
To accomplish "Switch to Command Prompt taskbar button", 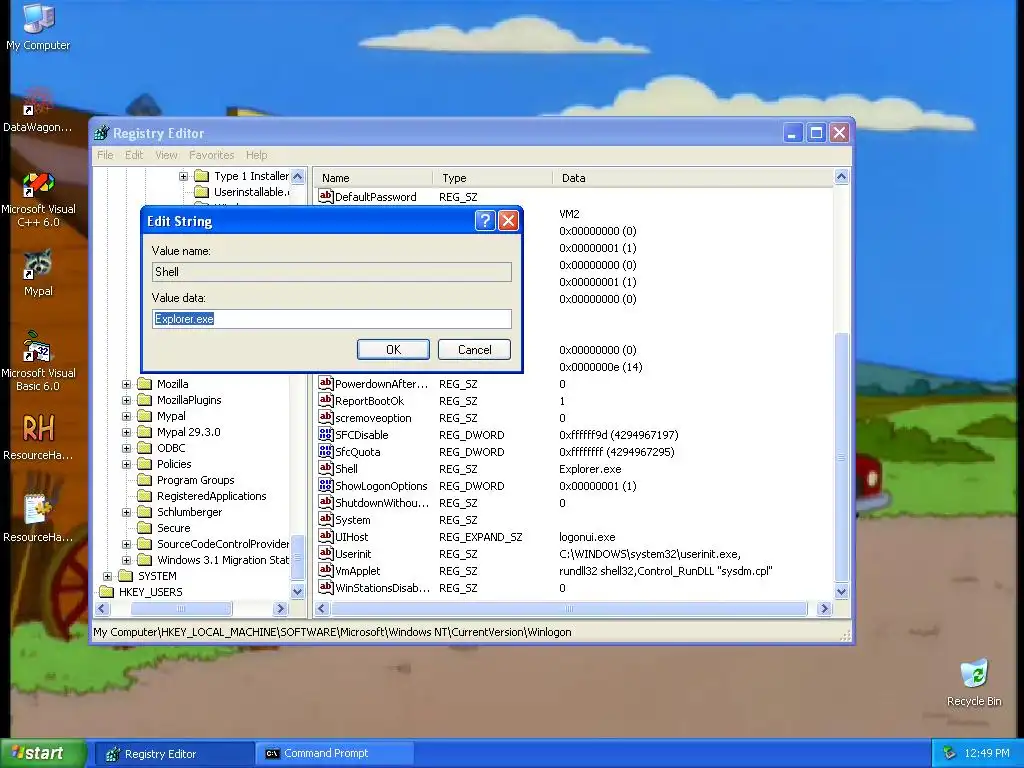I will coord(334,753).
